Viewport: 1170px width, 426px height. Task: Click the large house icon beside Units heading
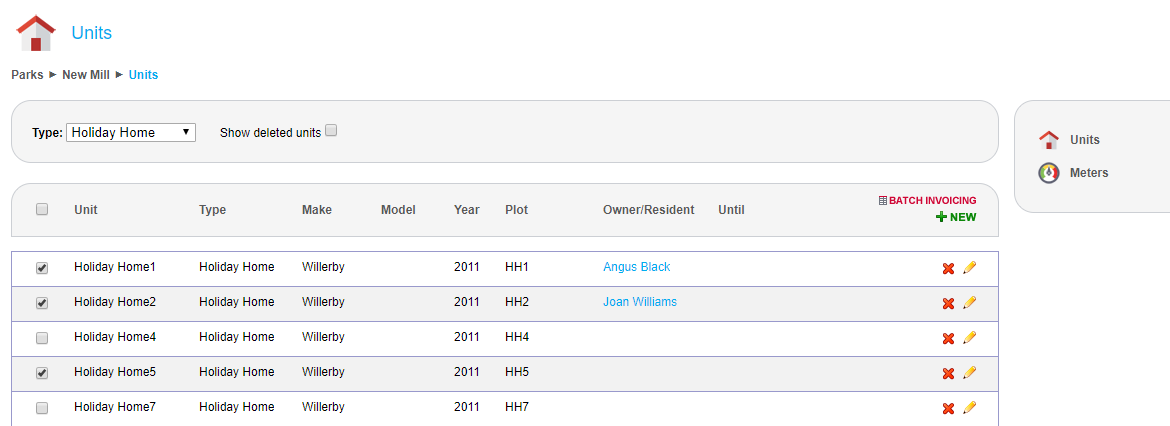[x=36, y=33]
